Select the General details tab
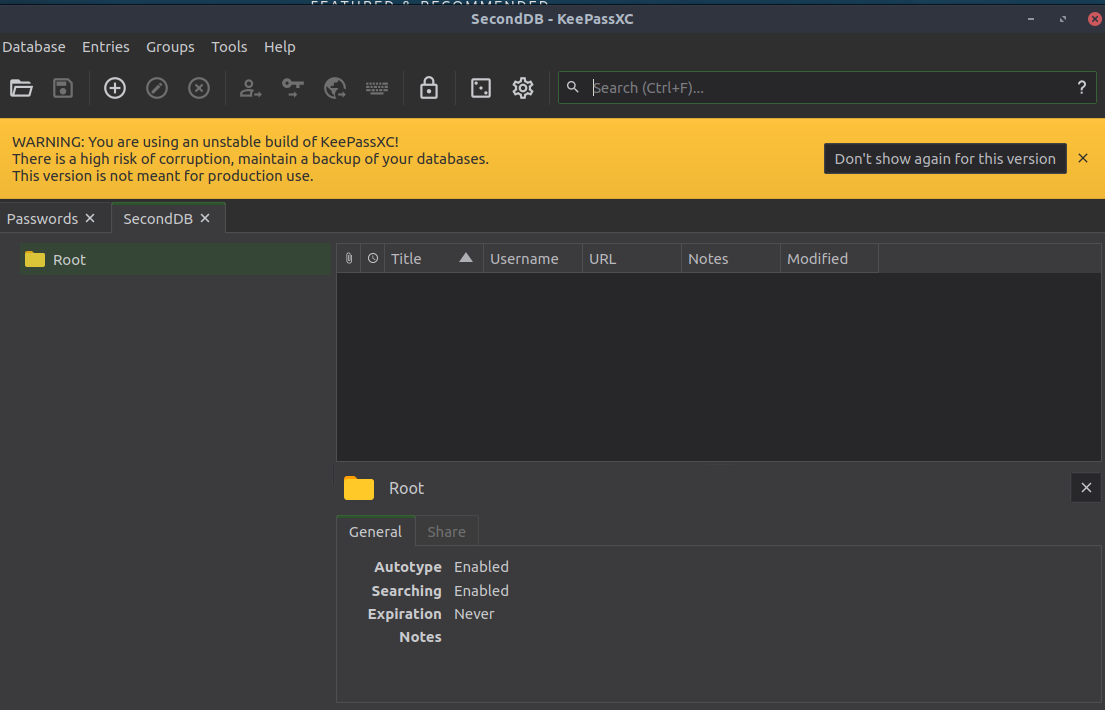The image size is (1105, 710). click(x=376, y=532)
